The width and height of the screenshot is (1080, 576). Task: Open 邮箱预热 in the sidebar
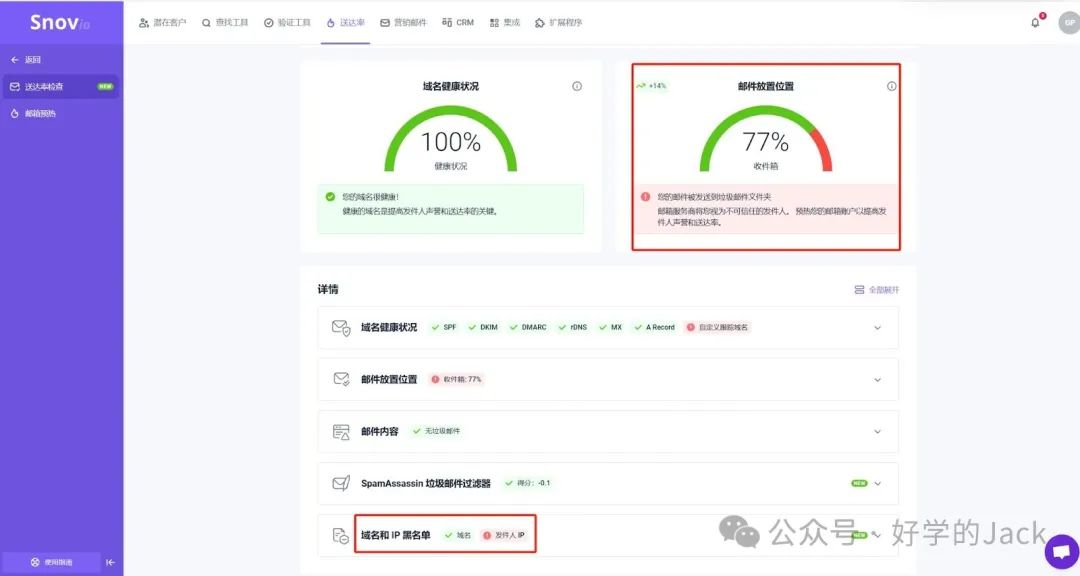(x=33, y=114)
